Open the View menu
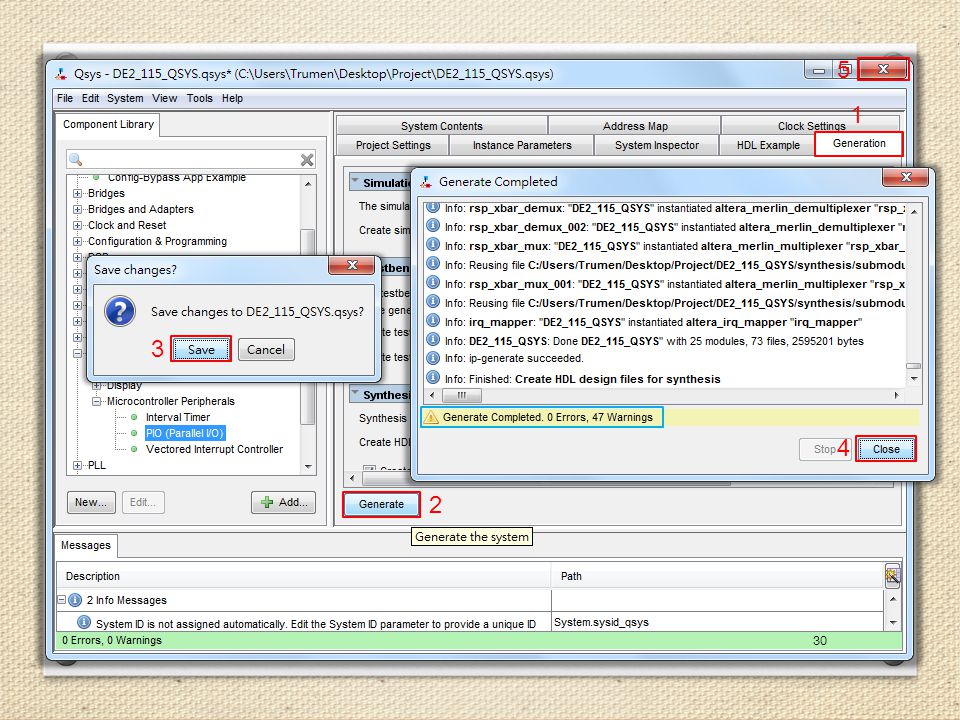The height and width of the screenshot is (720, 960). pos(165,98)
